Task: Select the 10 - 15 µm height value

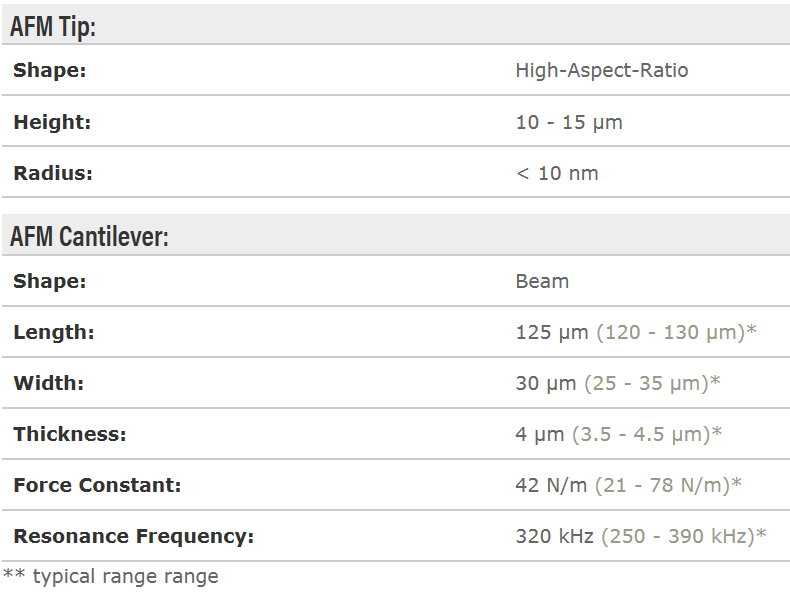Action: coord(568,122)
